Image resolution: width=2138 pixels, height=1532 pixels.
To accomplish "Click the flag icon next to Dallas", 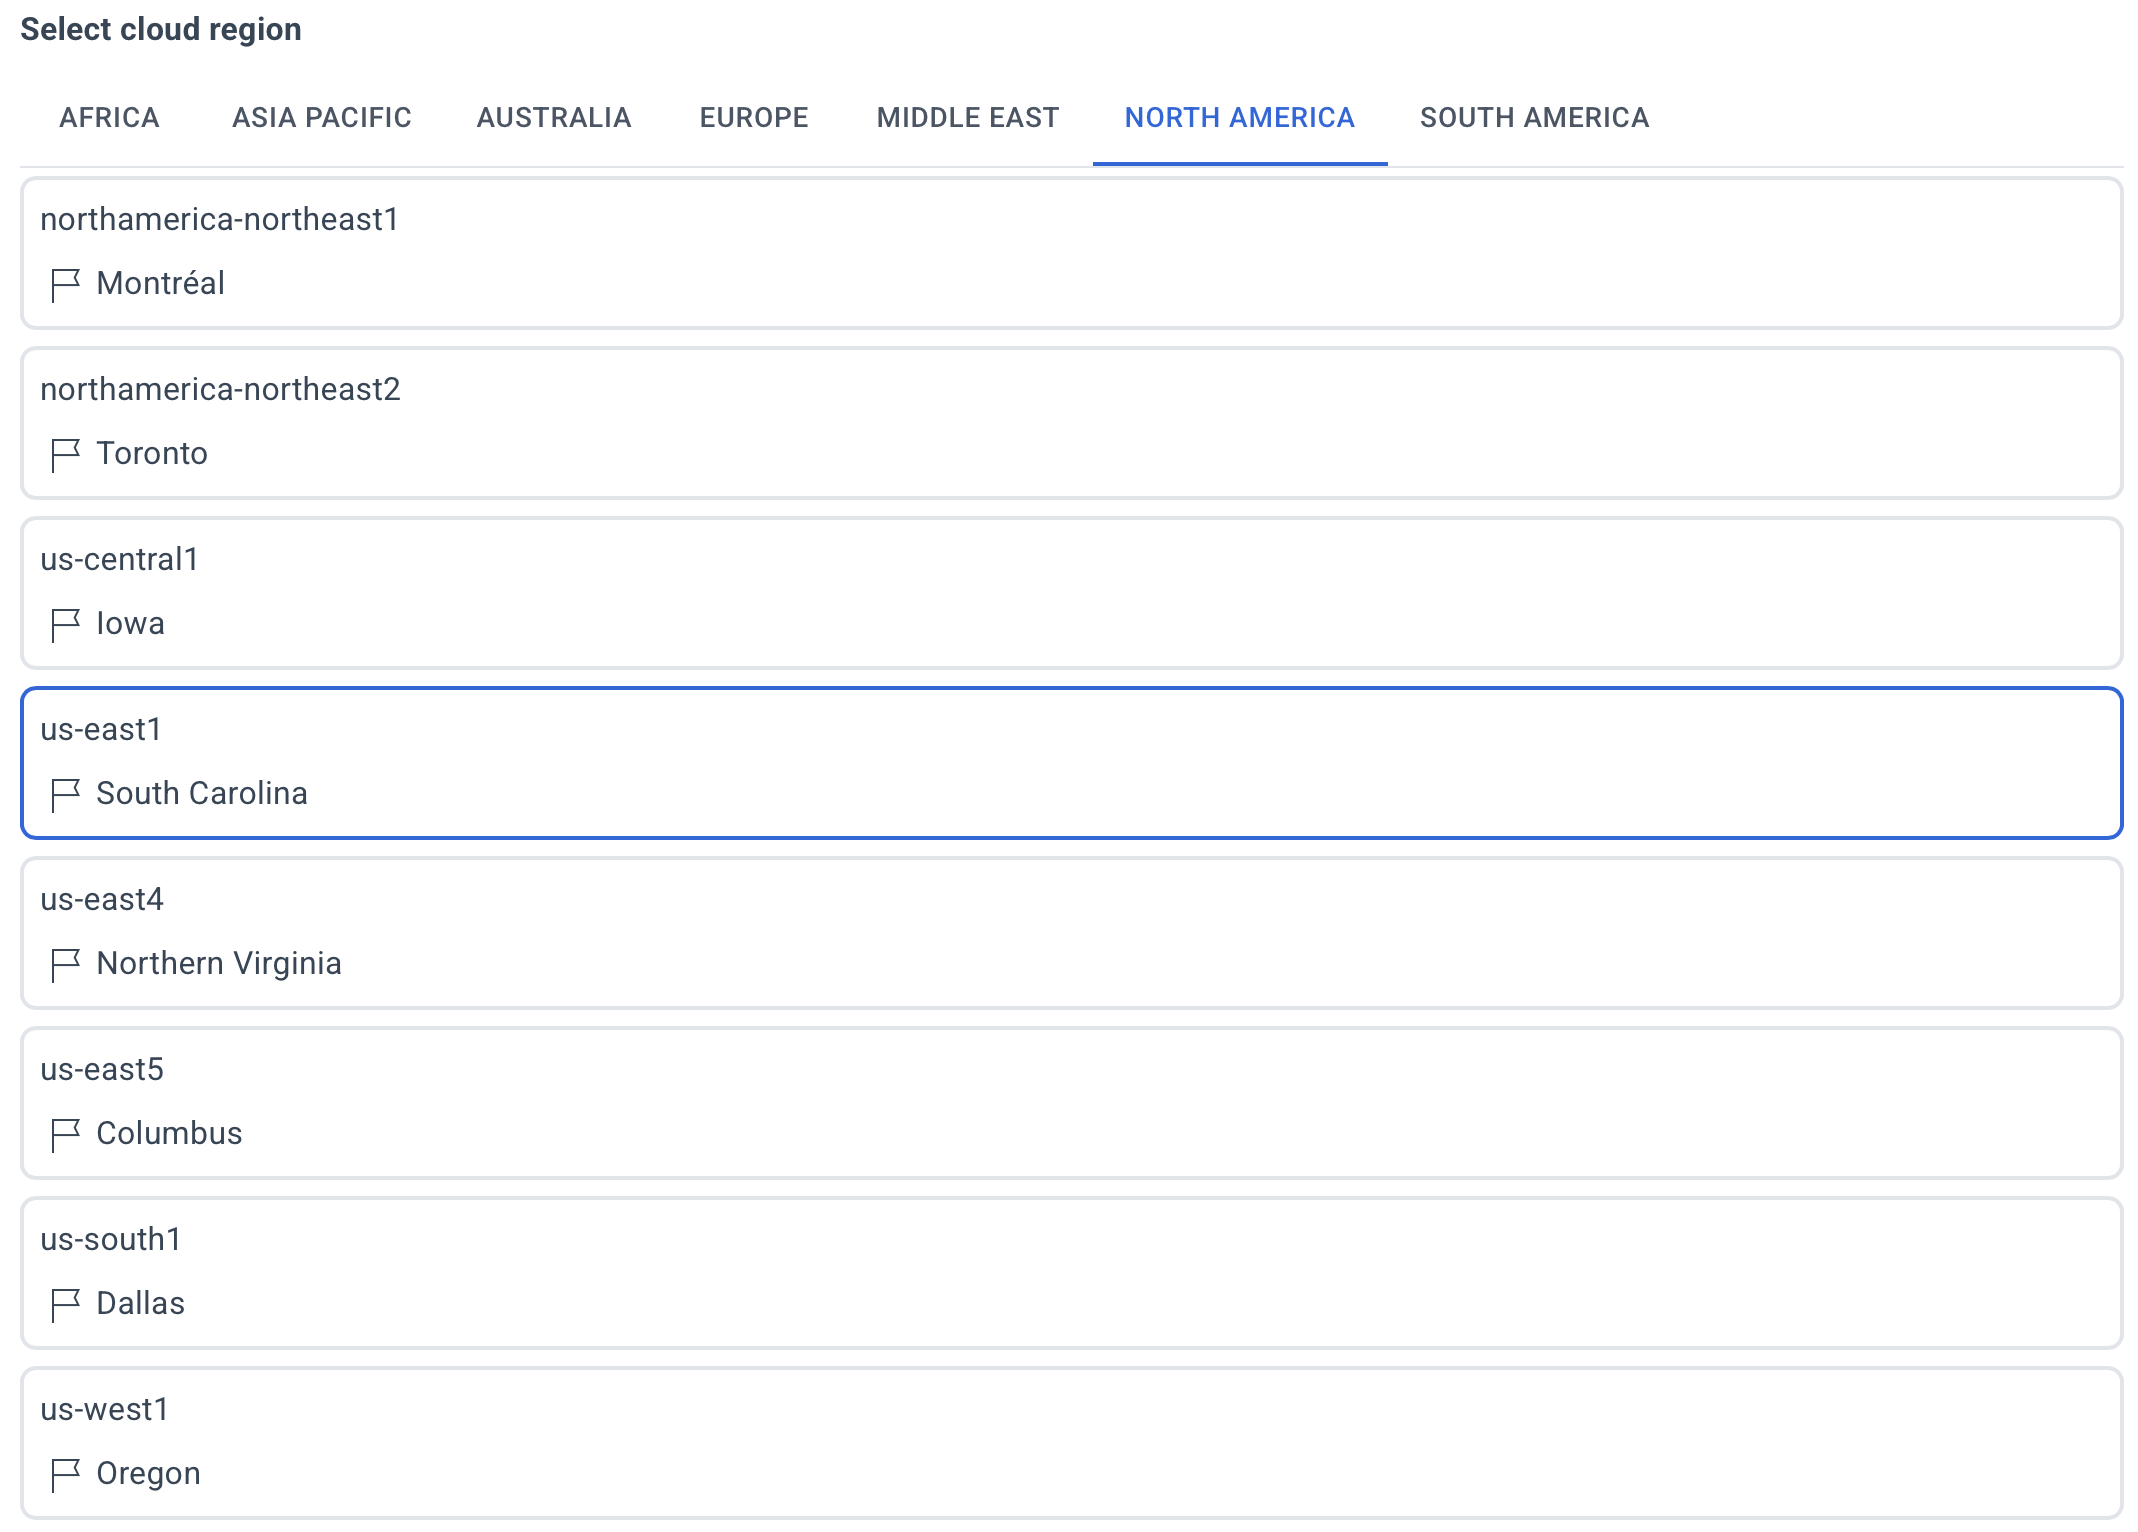I will [65, 1305].
